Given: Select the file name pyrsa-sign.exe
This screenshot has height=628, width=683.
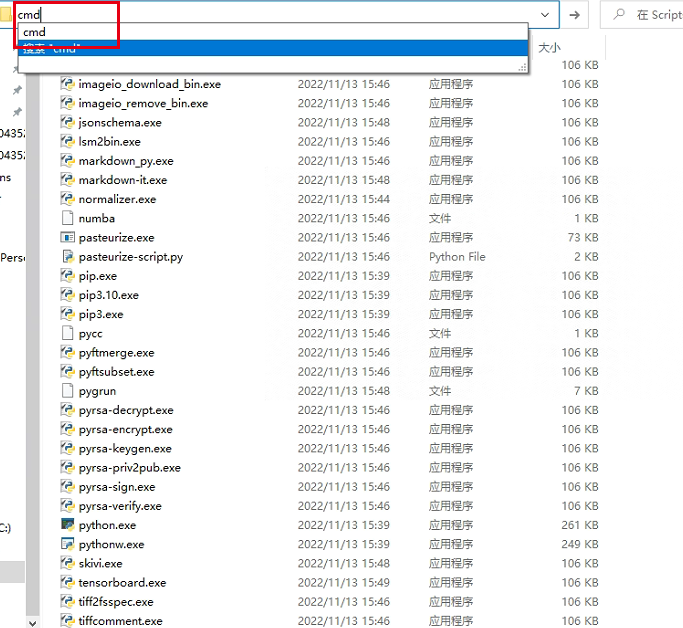Looking at the screenshot, I should coord(117,487).
